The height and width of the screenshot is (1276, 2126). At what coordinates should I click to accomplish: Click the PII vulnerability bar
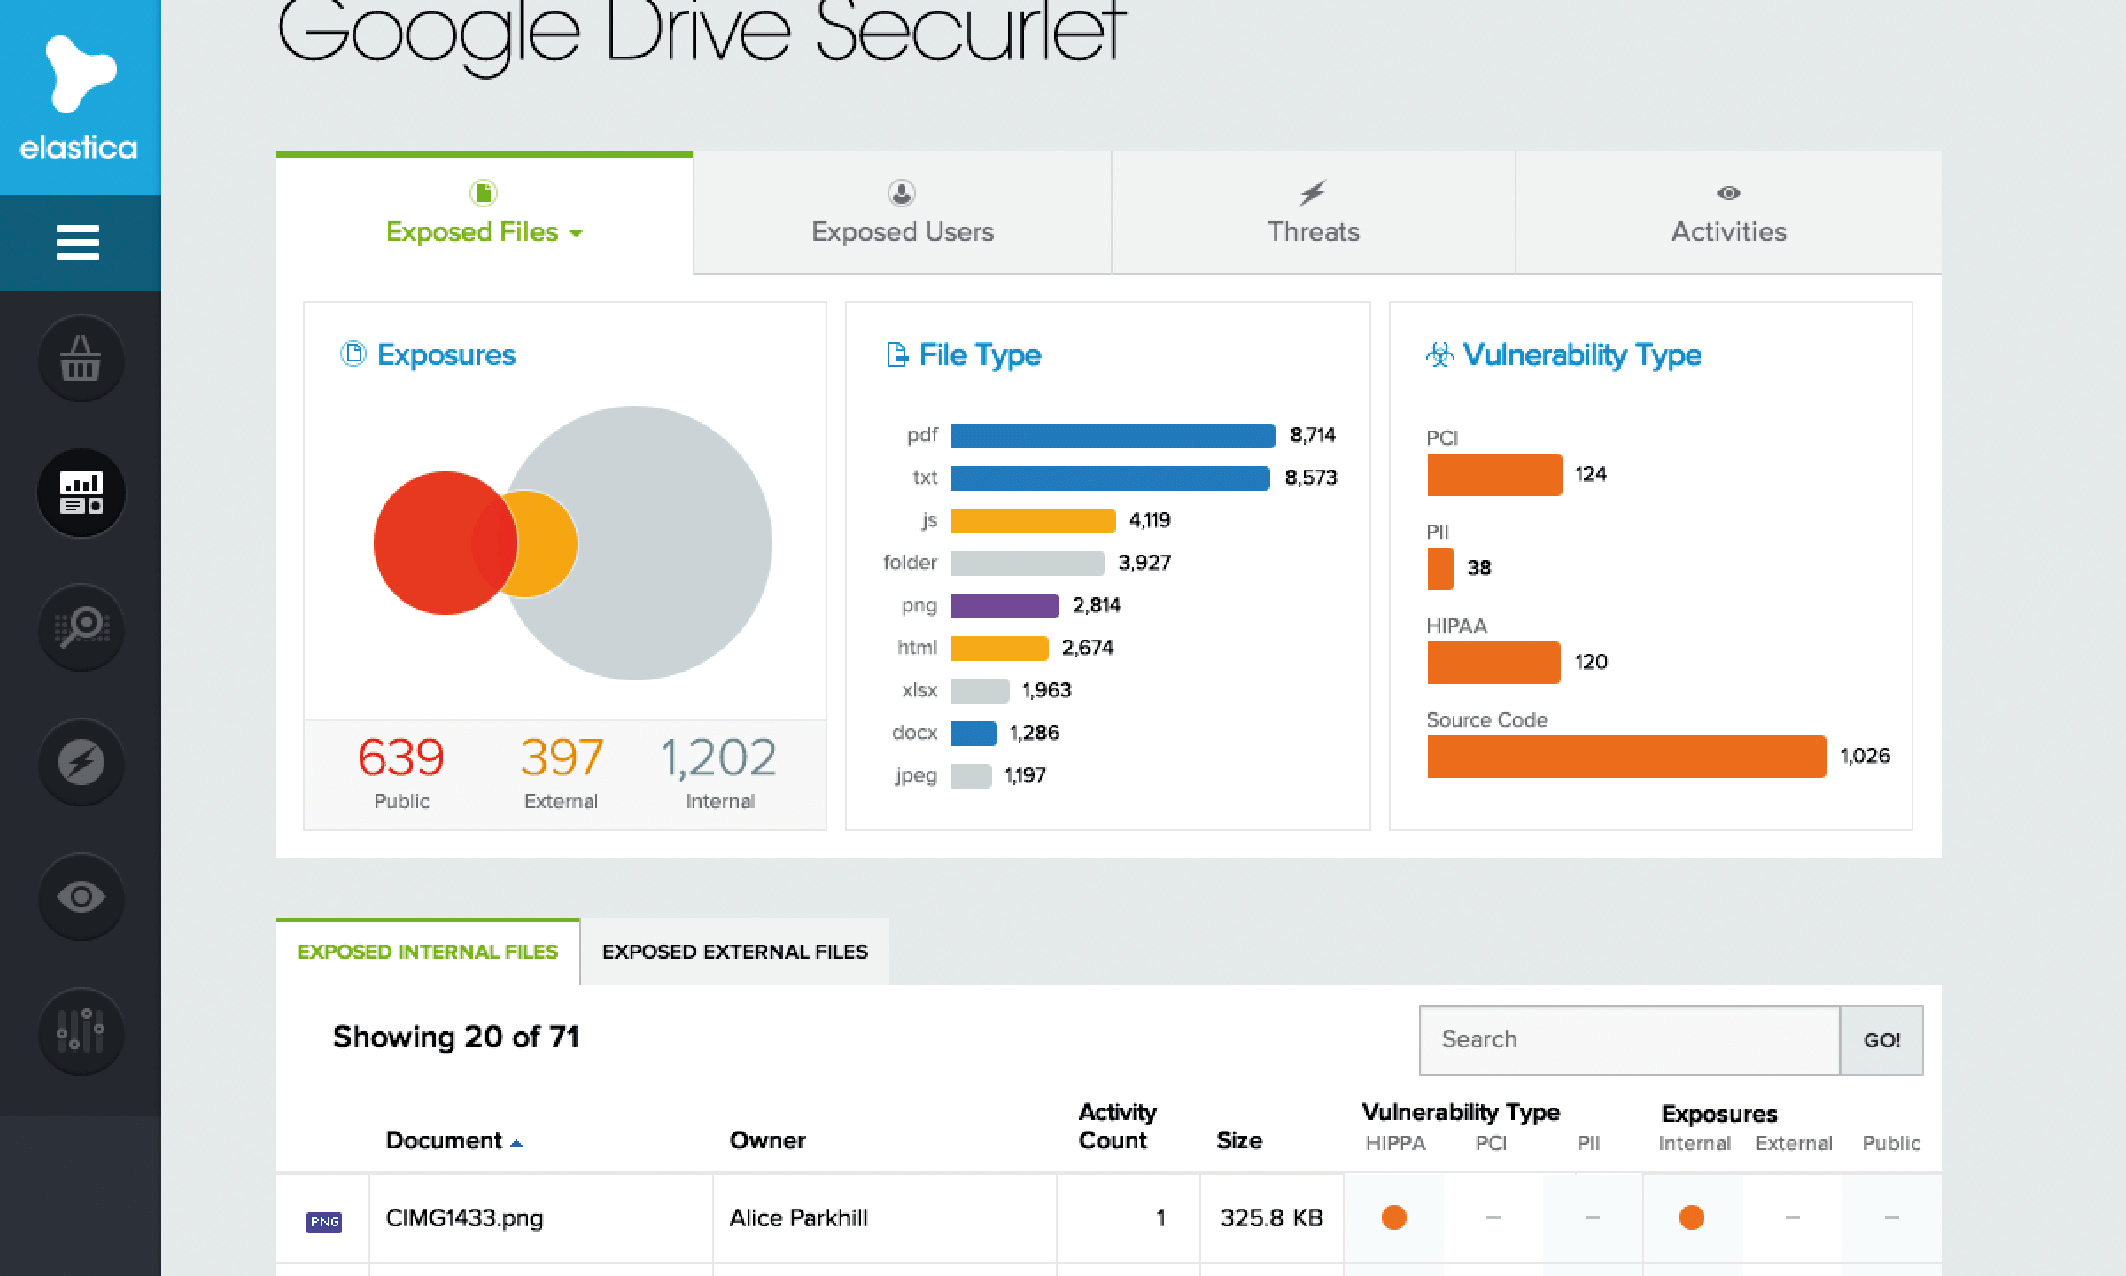click(x=1441, y=568)
